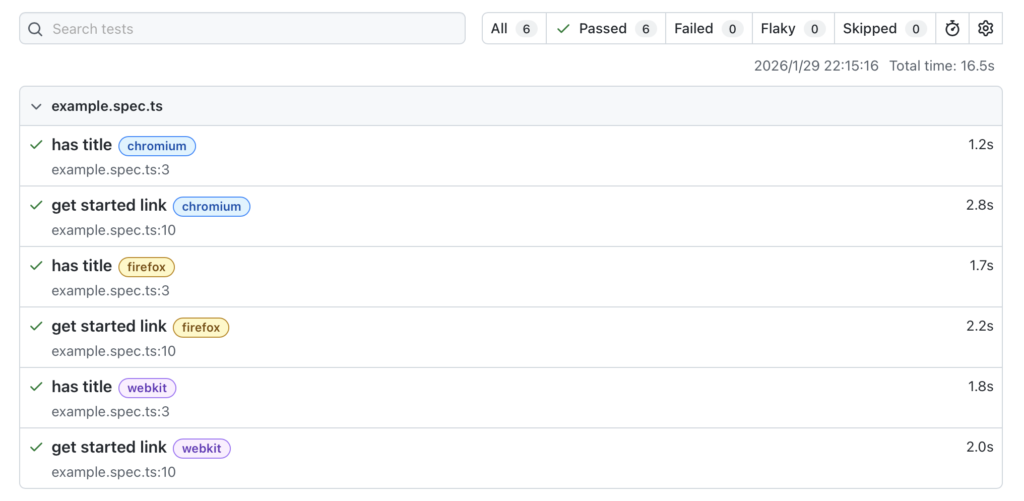Select the Flaky tests filter
The image size is (1024, 501).
[791, 29]
